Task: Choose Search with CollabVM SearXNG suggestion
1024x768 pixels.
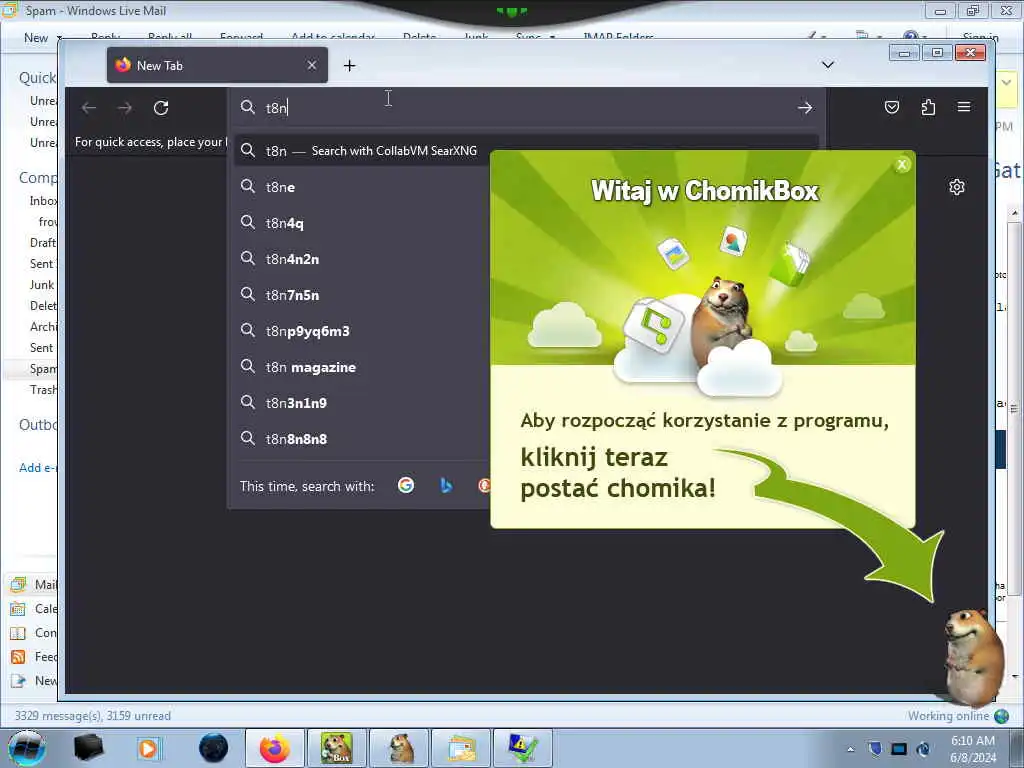Action: pos(362,151)
